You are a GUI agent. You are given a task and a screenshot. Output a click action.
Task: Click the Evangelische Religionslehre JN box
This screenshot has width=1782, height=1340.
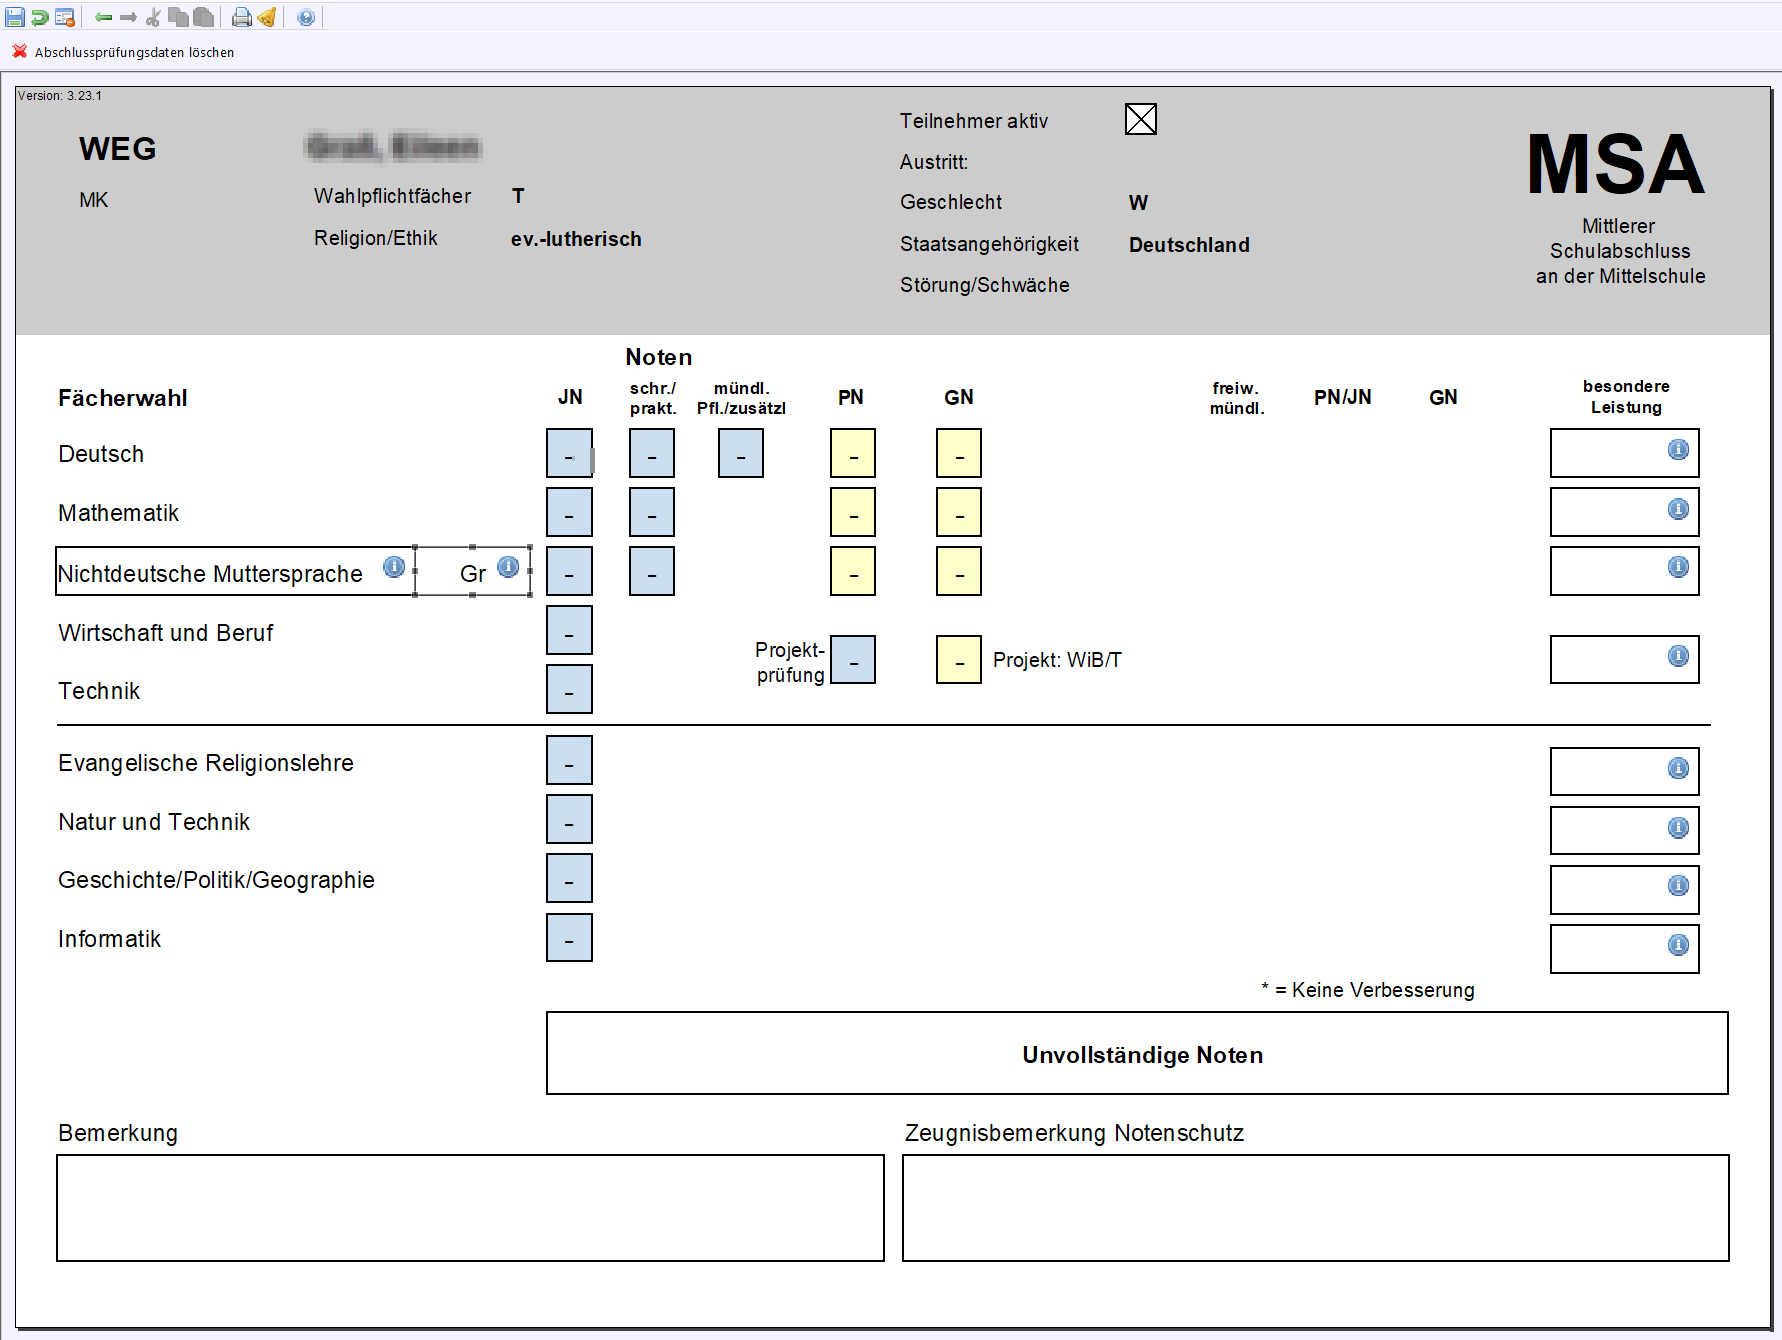click(569, 760)
